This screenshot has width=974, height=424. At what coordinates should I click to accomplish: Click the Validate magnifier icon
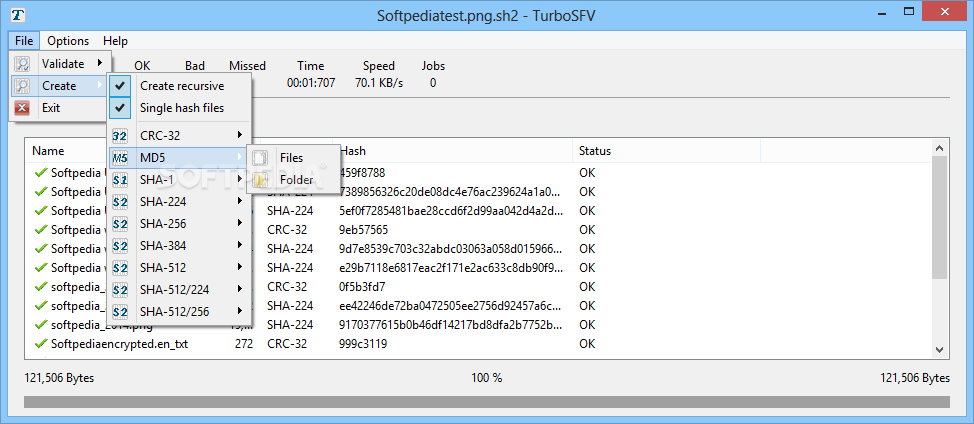pyautogui.click(x=22, y=63)
